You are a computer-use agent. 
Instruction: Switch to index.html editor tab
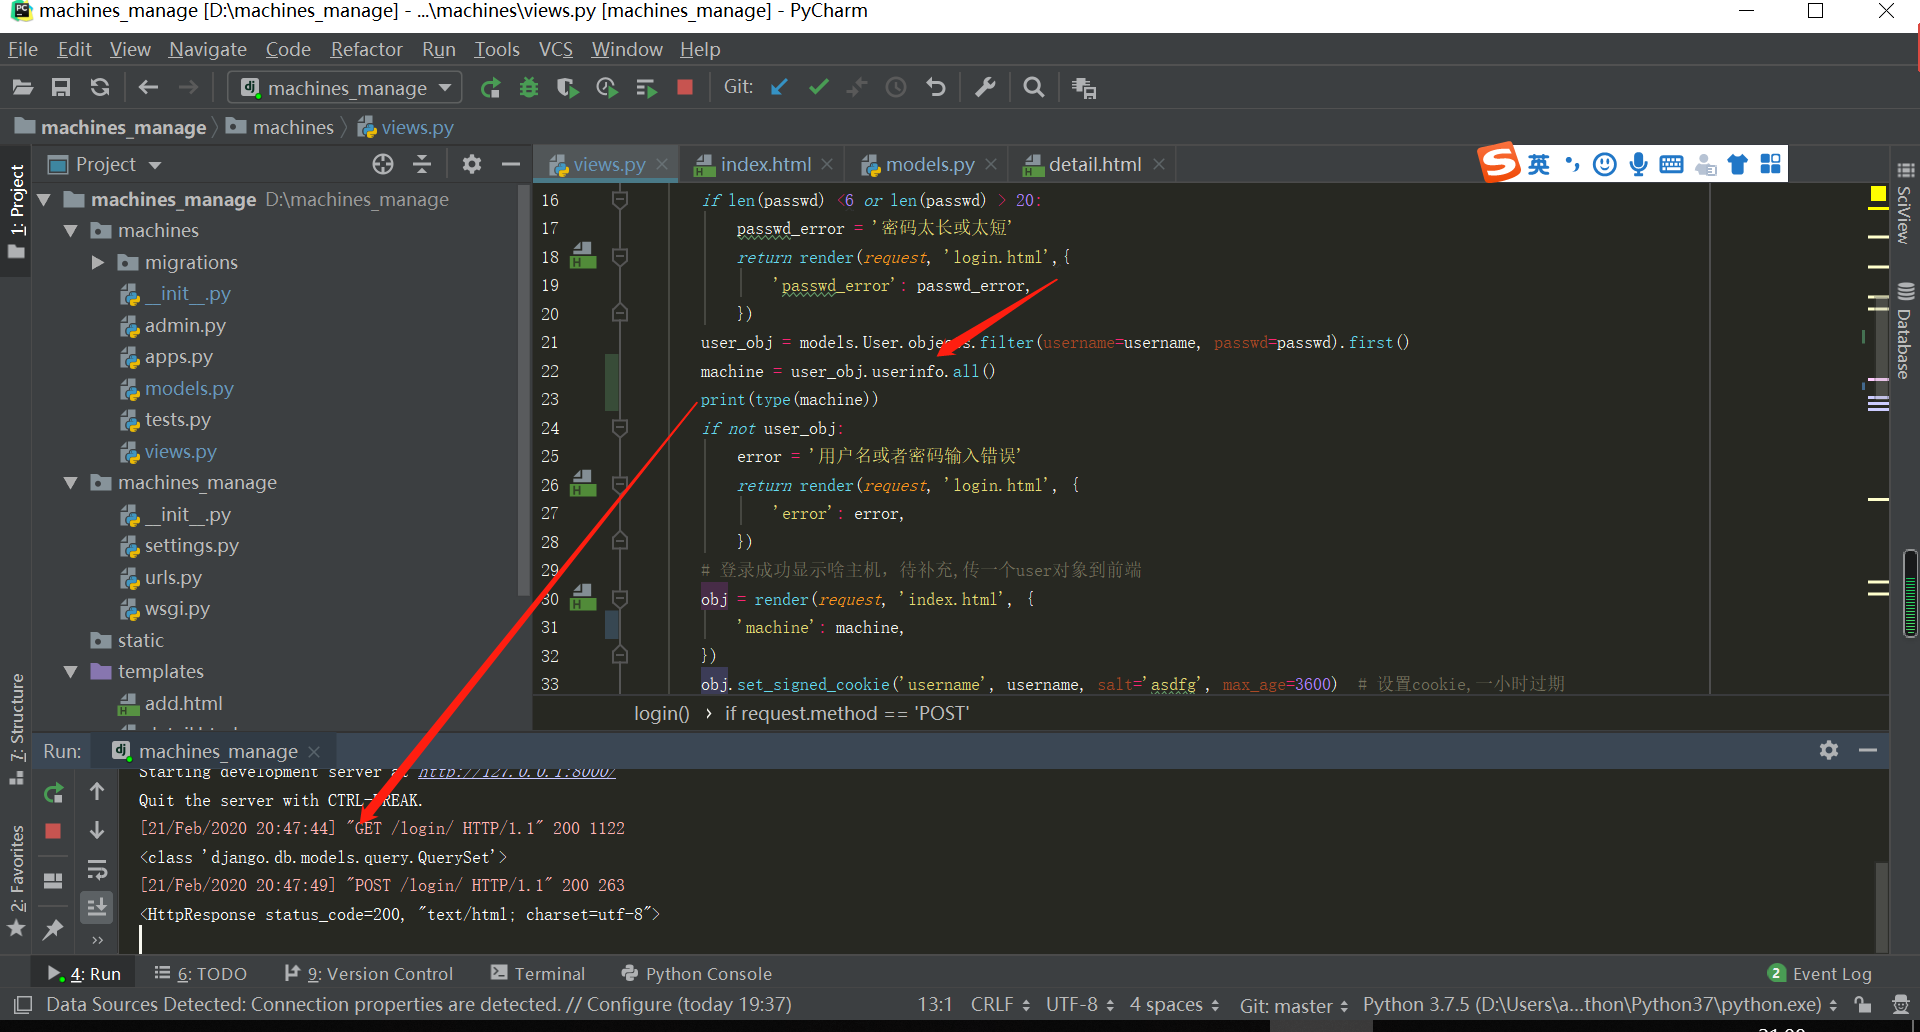[x=765, y=164]
